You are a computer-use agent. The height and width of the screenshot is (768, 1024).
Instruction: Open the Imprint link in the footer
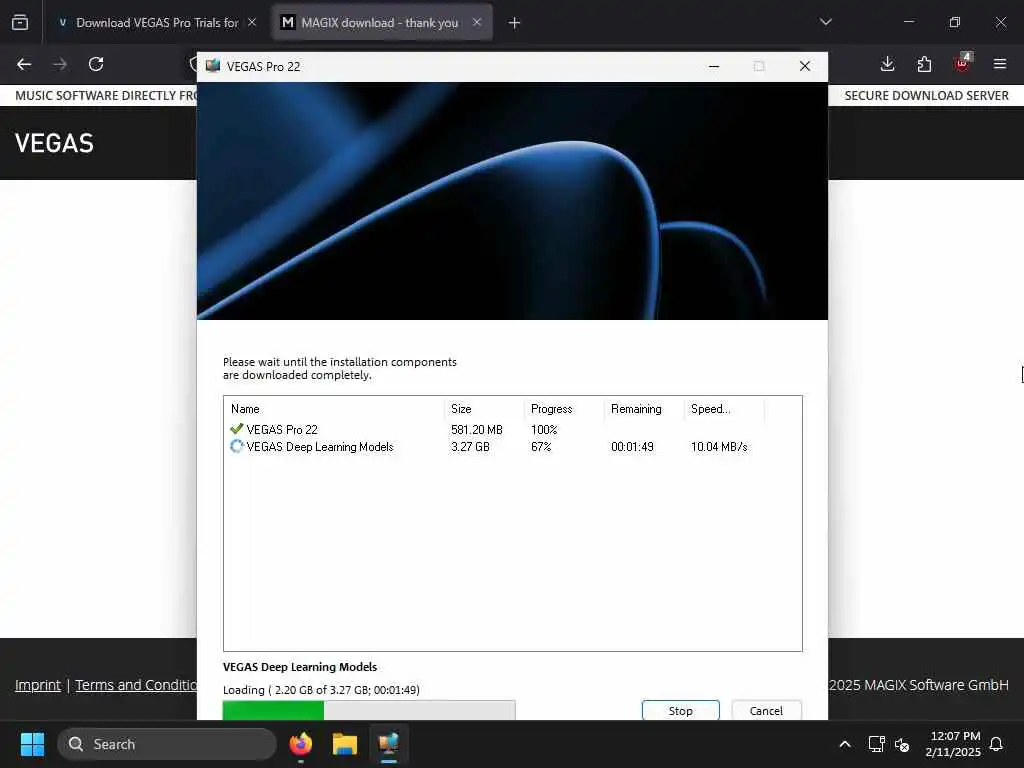click(x=38, y=685)
